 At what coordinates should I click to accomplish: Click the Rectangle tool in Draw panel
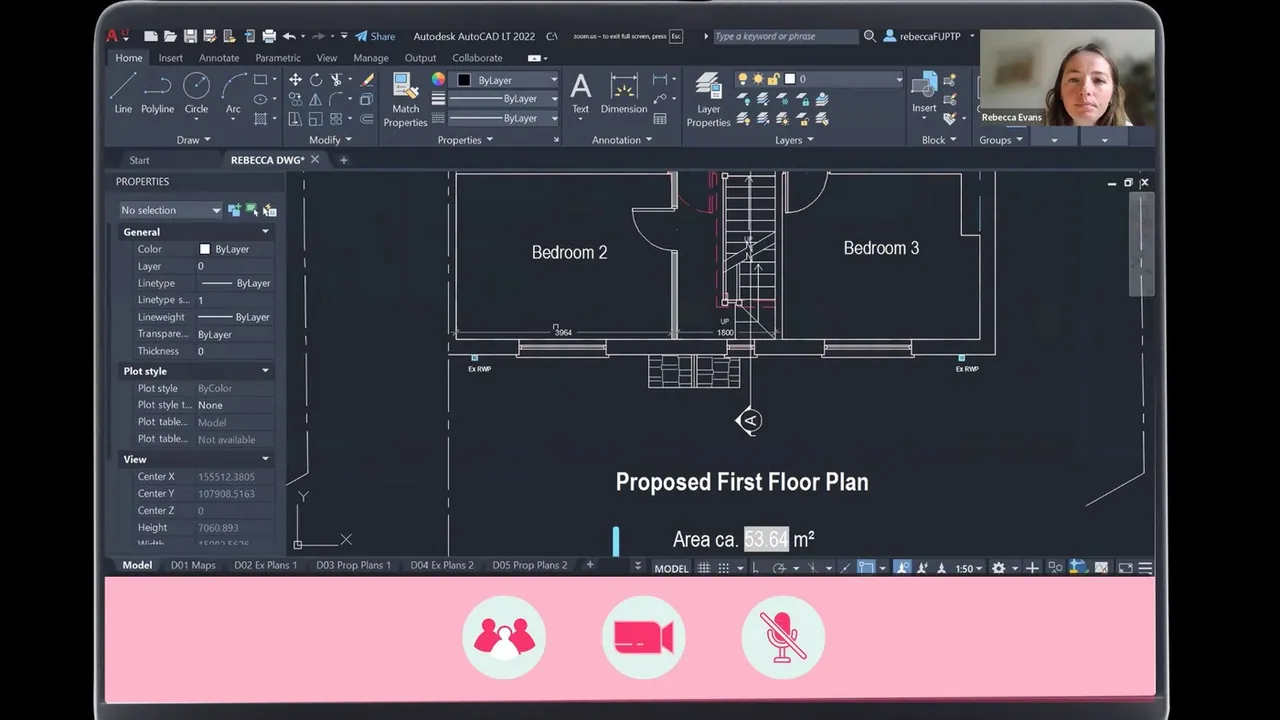(x=261, y=80)
